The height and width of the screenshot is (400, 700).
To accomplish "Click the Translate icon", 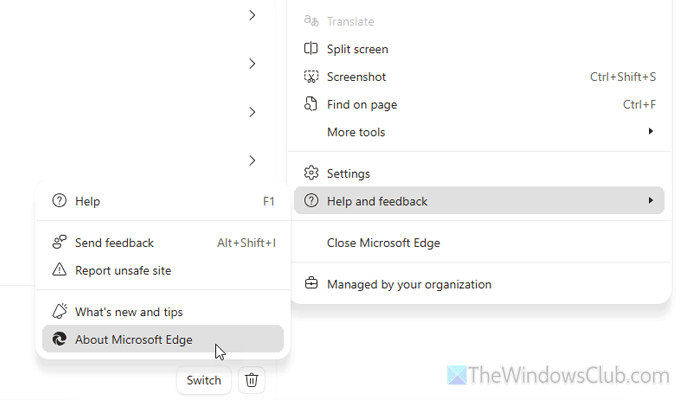I will point(311,21).
